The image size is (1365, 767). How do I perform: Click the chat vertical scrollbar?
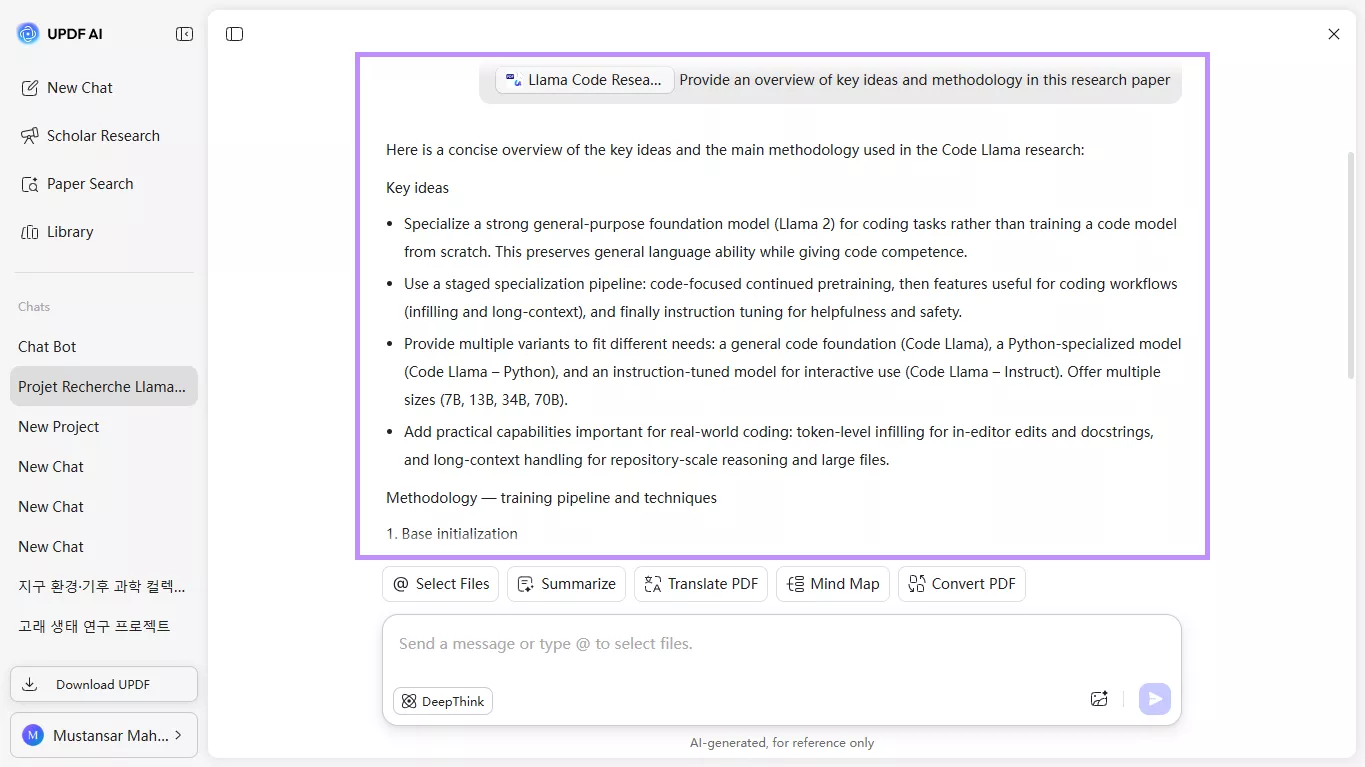pos(1351,266)
